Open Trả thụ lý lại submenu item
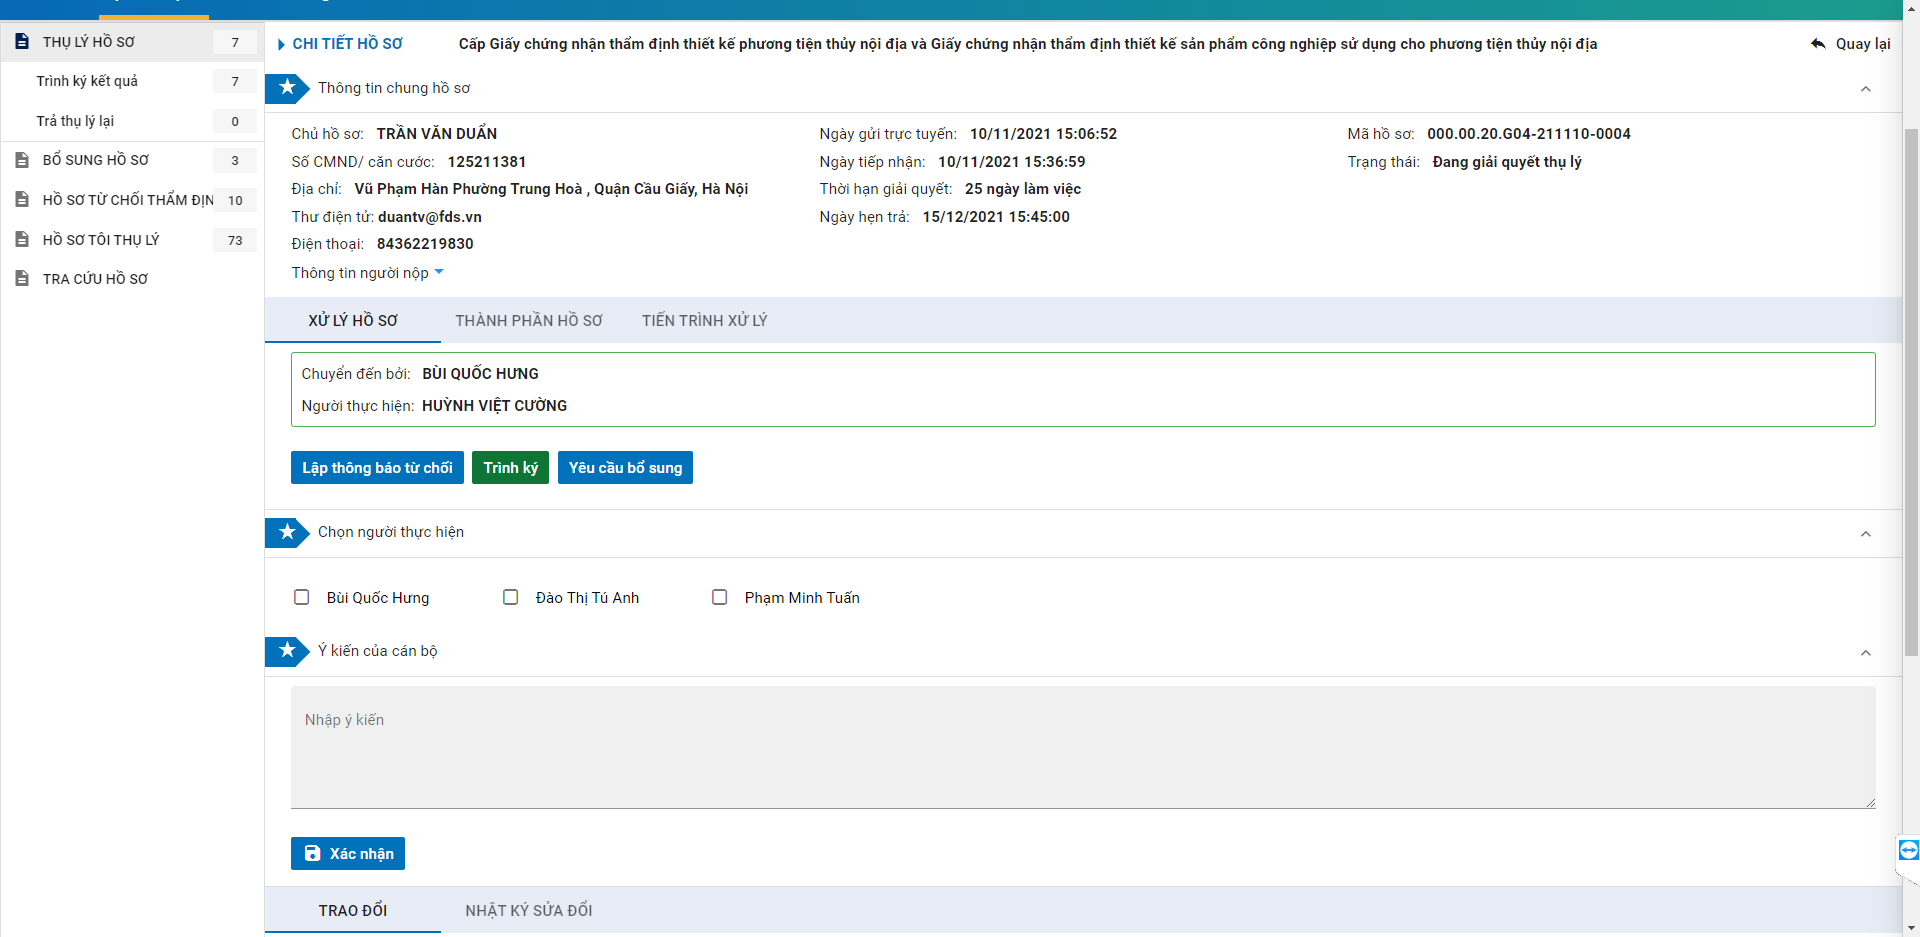Image resolution: width=1920 pixels, height=937 pixels. pos(132,121)
